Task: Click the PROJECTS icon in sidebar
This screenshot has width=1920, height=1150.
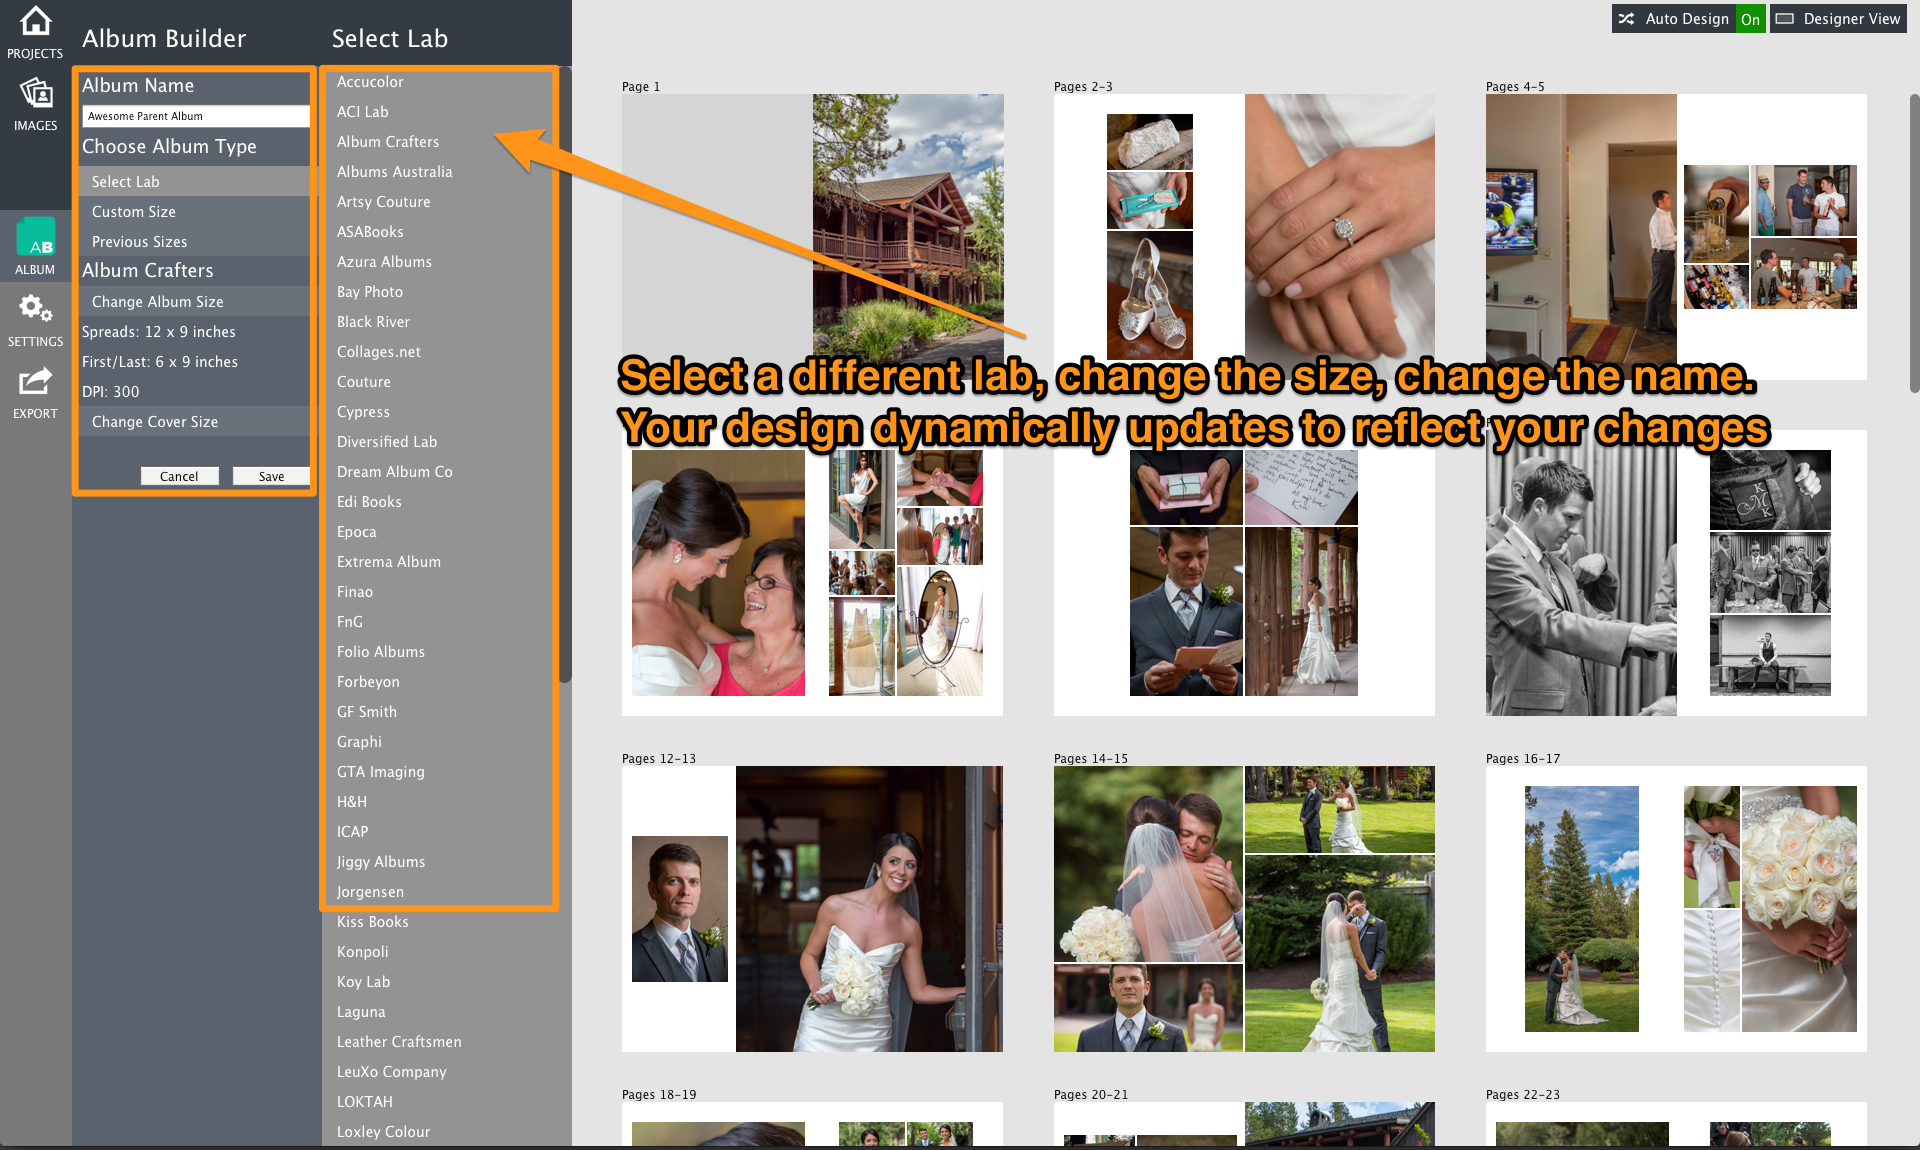Action: click(x=37, y=25)
